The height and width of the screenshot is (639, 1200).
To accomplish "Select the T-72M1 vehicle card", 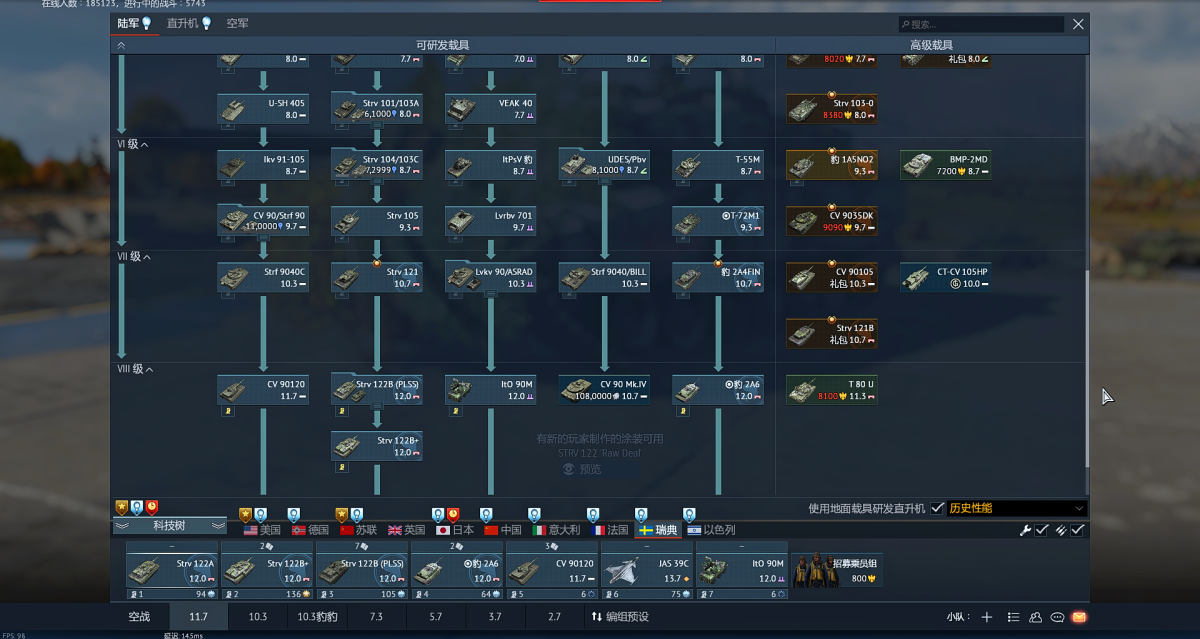I will coord(718,220).
